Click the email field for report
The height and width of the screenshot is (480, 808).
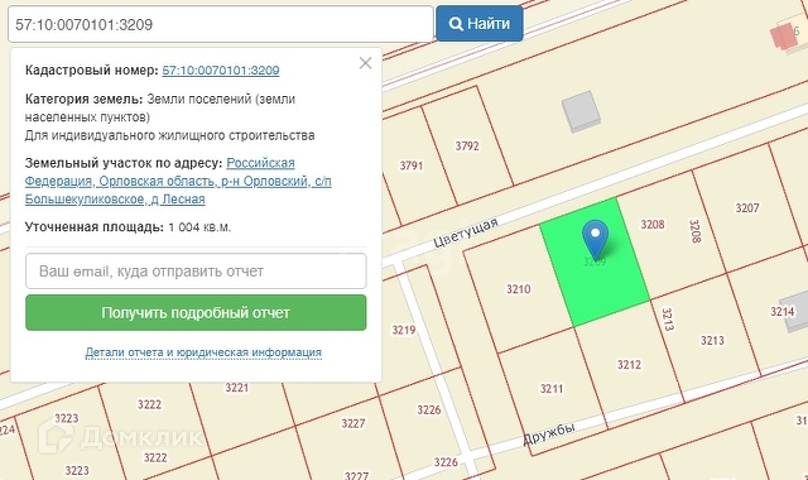tap(196, 271)
